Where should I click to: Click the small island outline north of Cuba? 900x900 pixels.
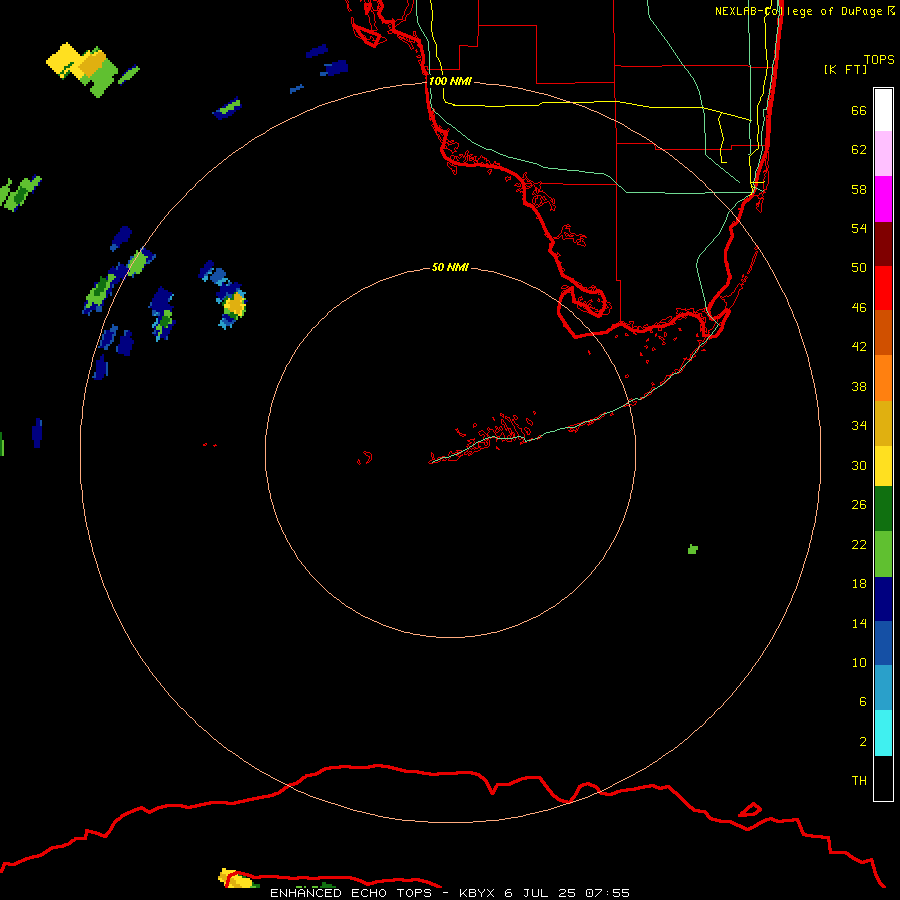(x=750, y=810)
